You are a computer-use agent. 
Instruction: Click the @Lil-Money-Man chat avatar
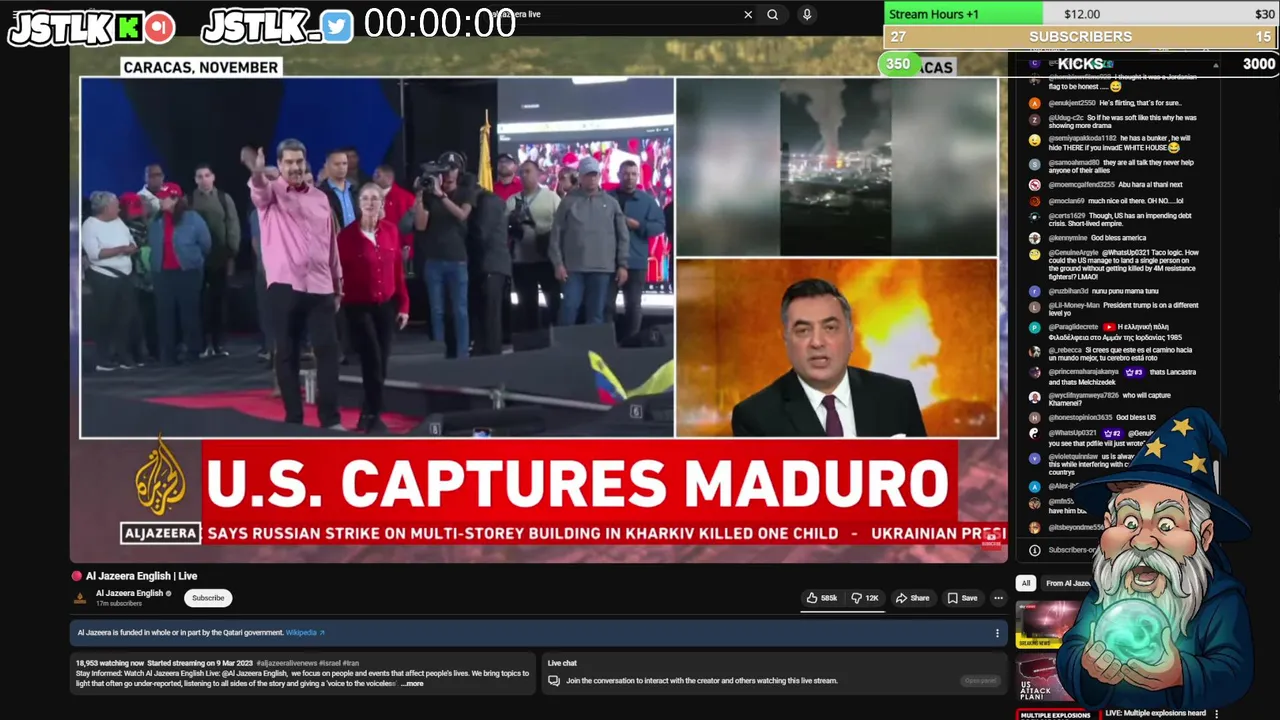(x=1035, y=307)
